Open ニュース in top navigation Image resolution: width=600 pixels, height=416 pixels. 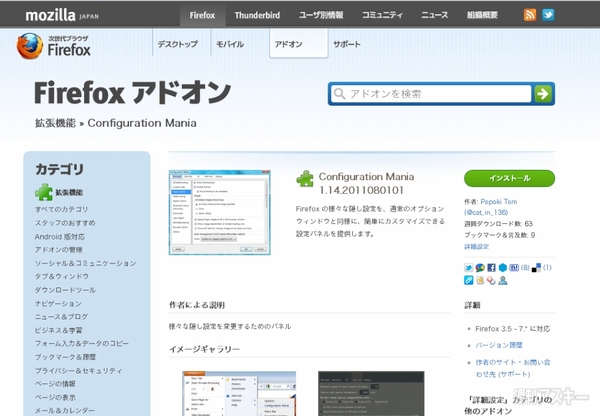click(x=434, y=15)
